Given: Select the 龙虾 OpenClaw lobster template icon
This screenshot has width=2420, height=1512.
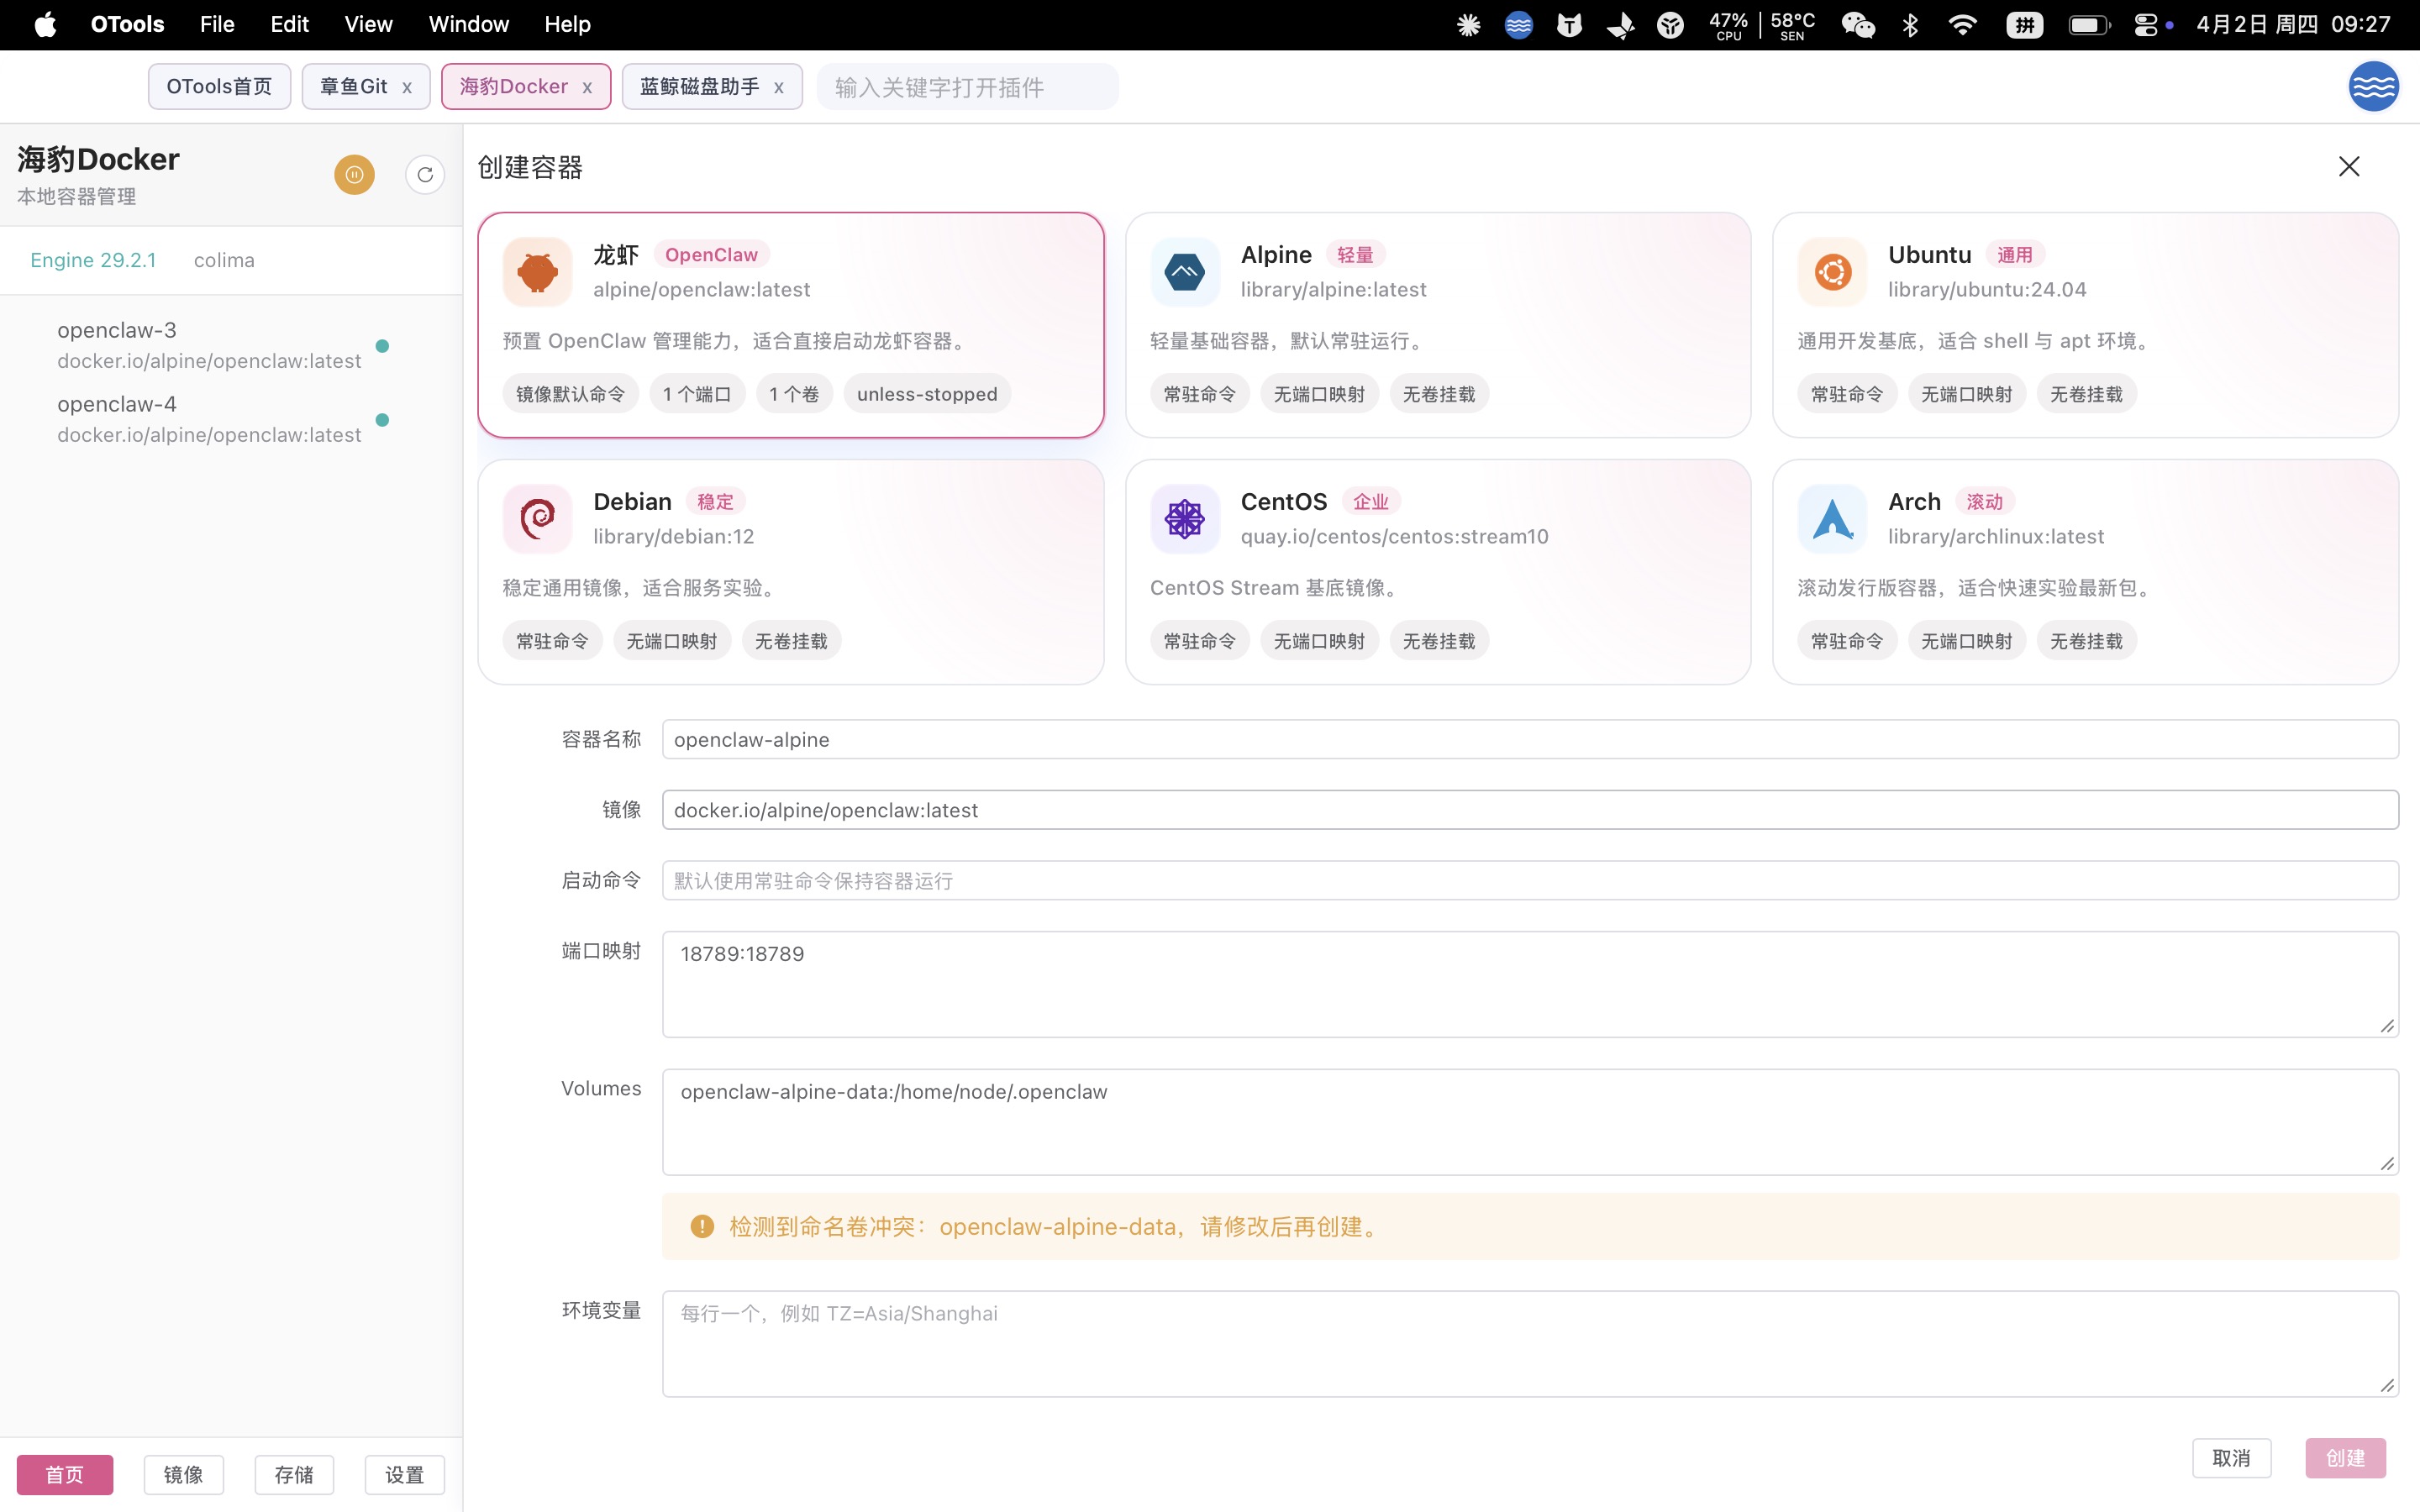Looking at the screenshot, I should point(537,272).
